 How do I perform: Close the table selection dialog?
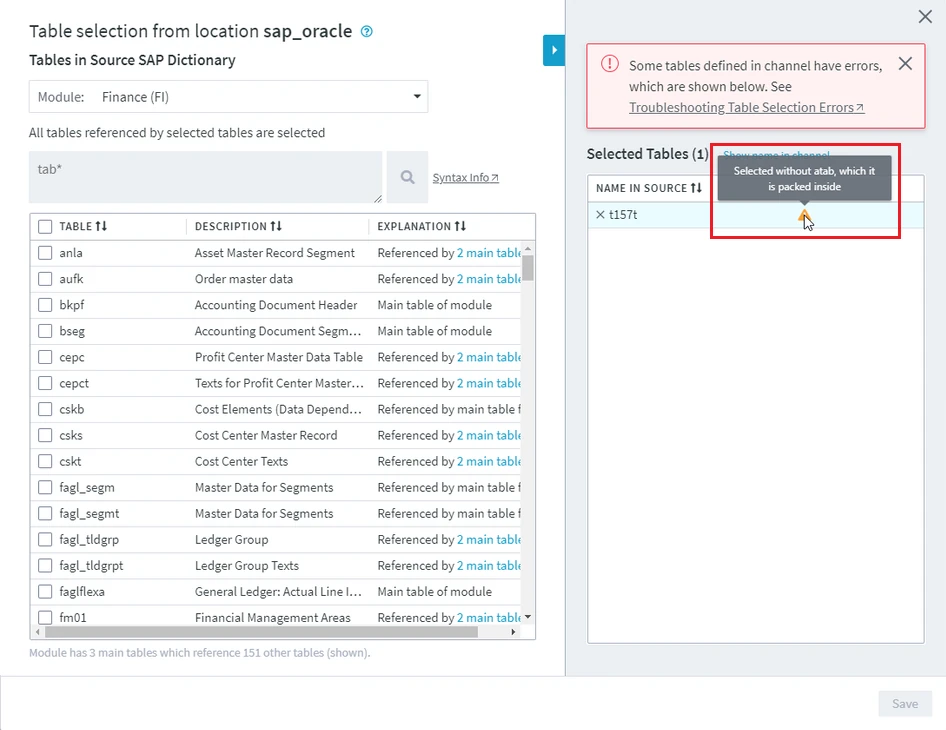[925, 16]
